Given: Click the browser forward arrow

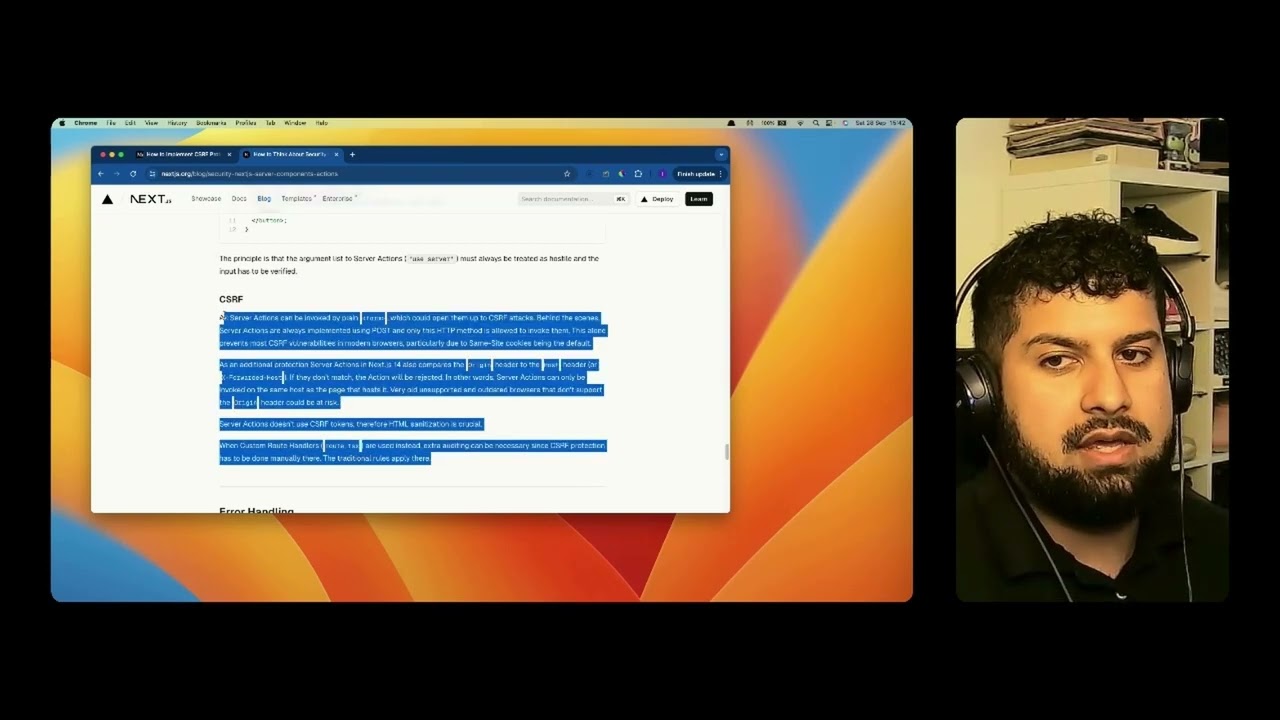Looking at the screenshot, I should [116, 174].
